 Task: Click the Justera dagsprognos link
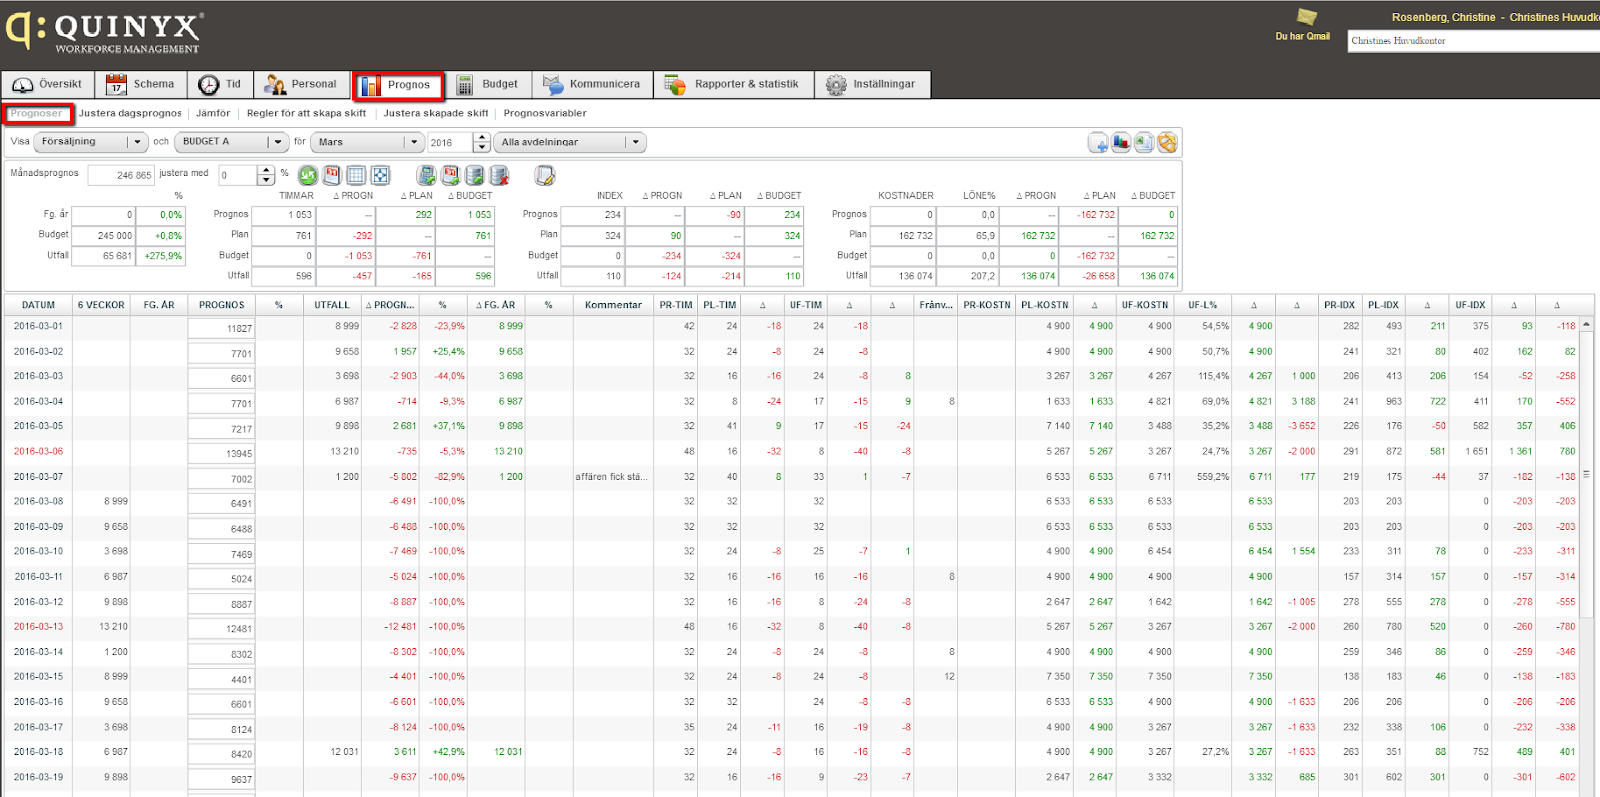[130, 114]
